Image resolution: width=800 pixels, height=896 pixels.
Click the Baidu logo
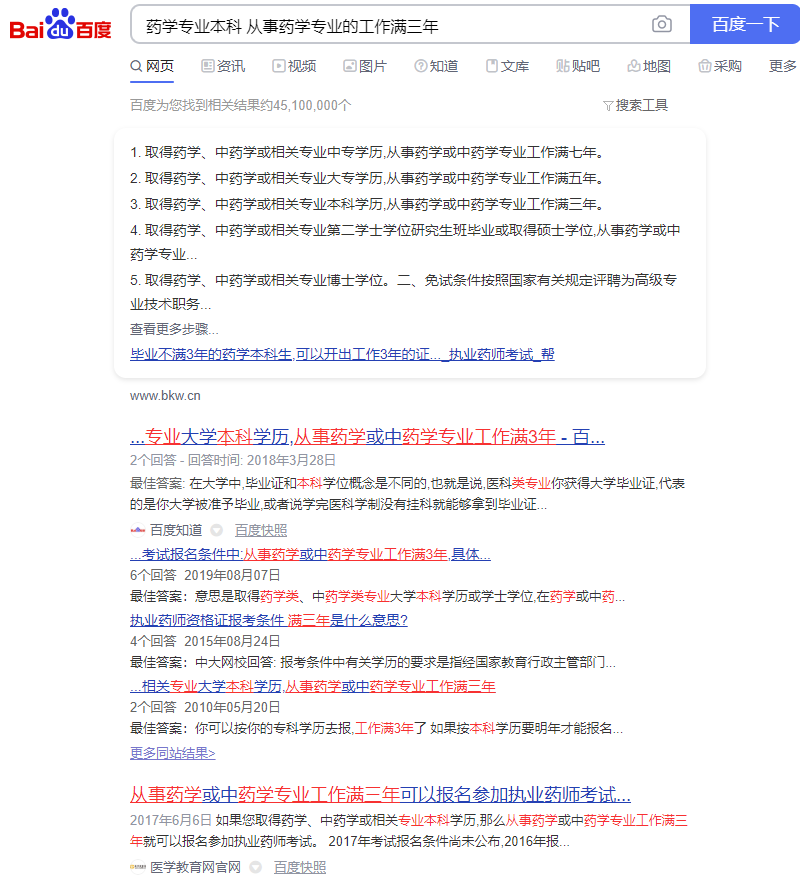(61, 24)
